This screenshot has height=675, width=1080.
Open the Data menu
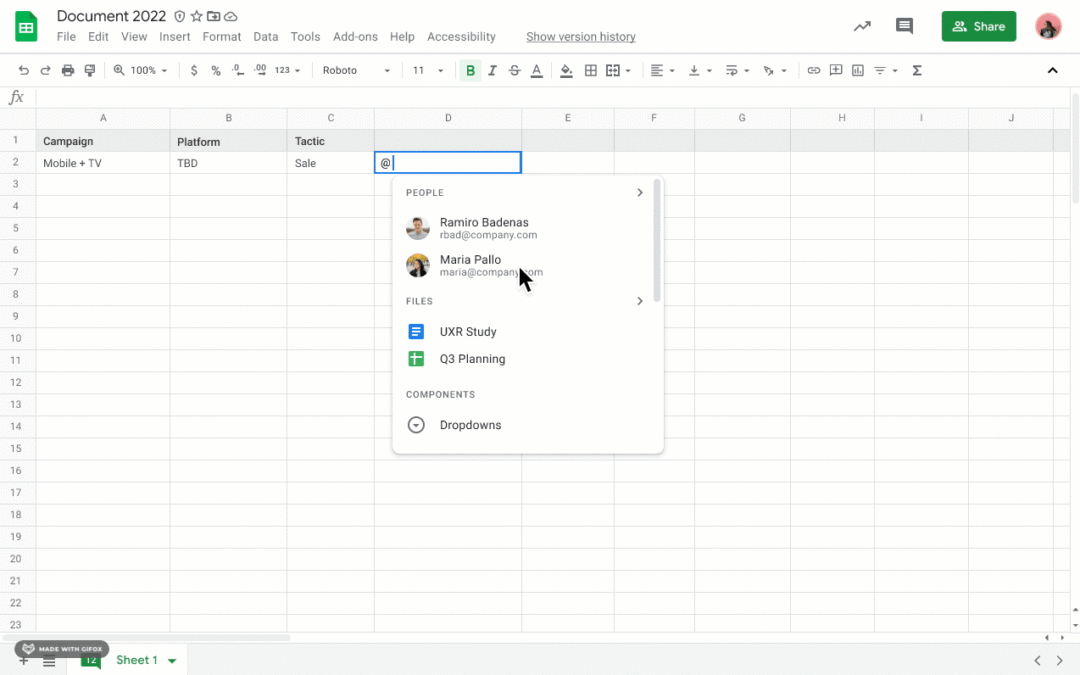point(265,37)
